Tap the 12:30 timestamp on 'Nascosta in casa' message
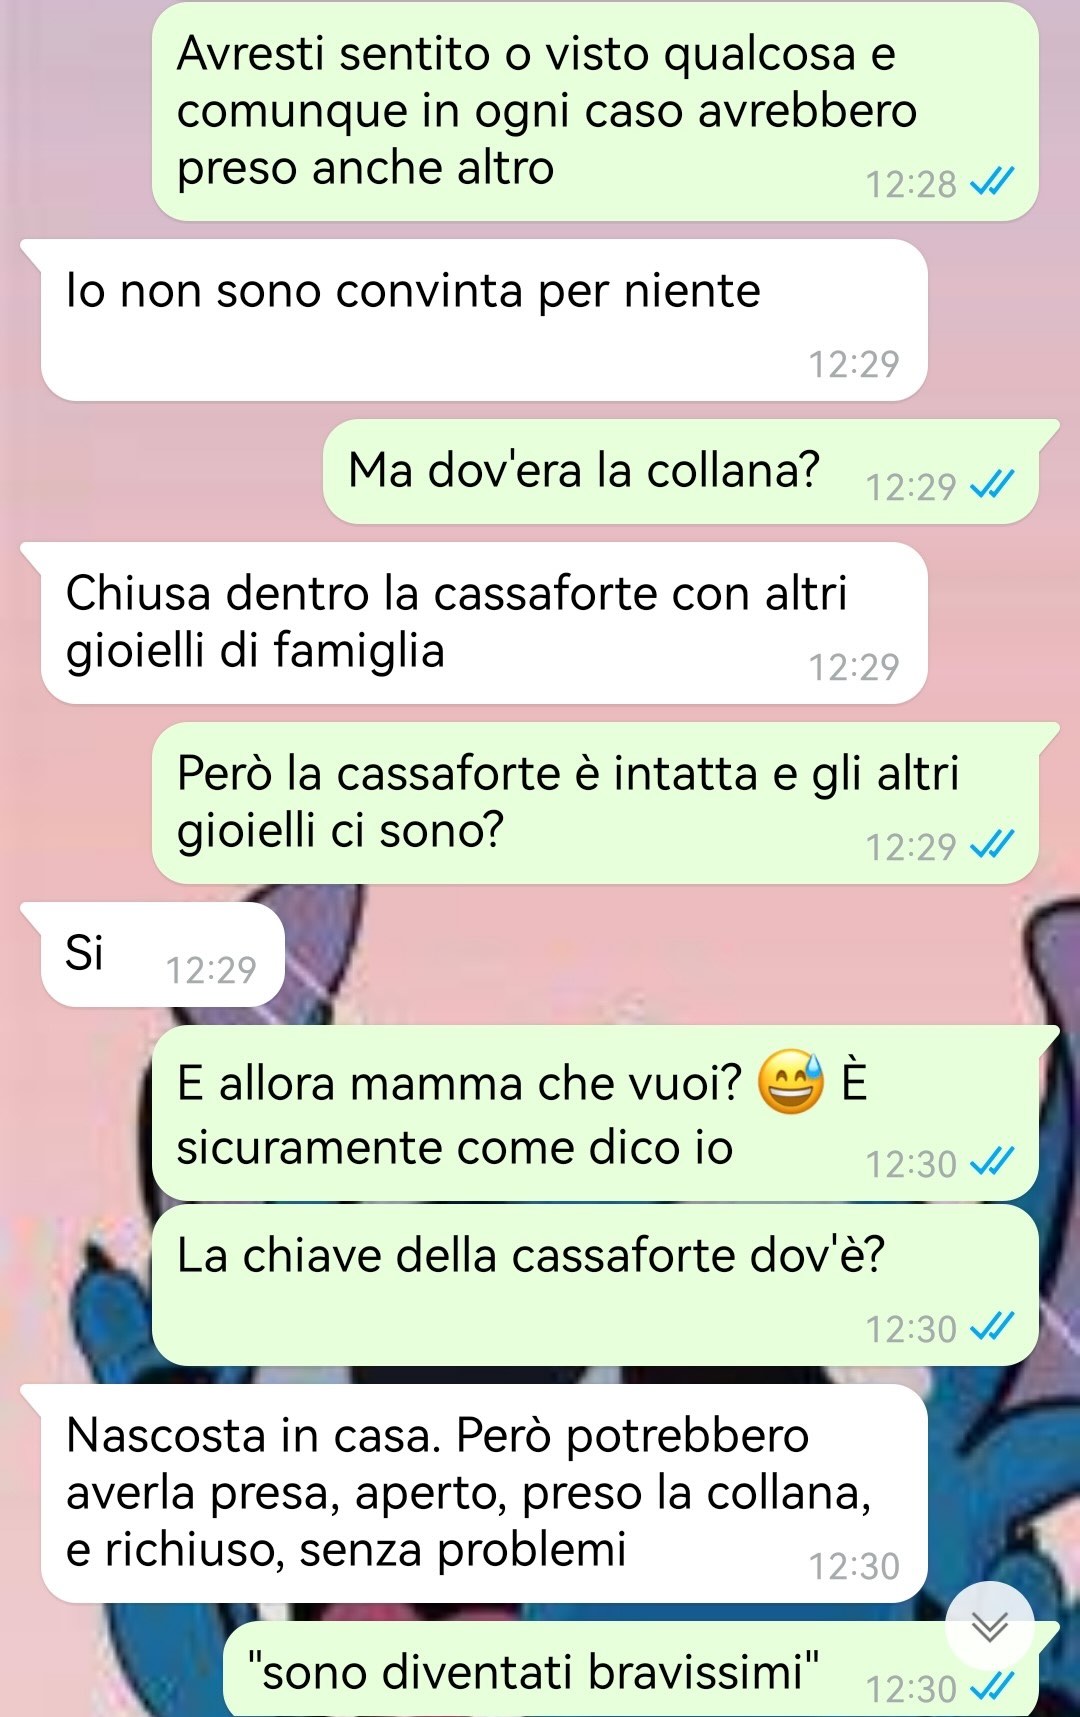Image resolution: width=1080 pixels, height=1717 pixels. [854, 1565]
